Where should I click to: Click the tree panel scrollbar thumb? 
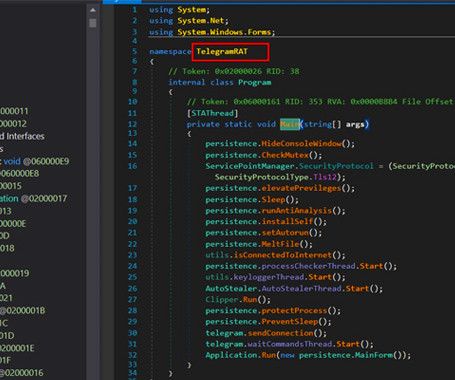point(93,23)
